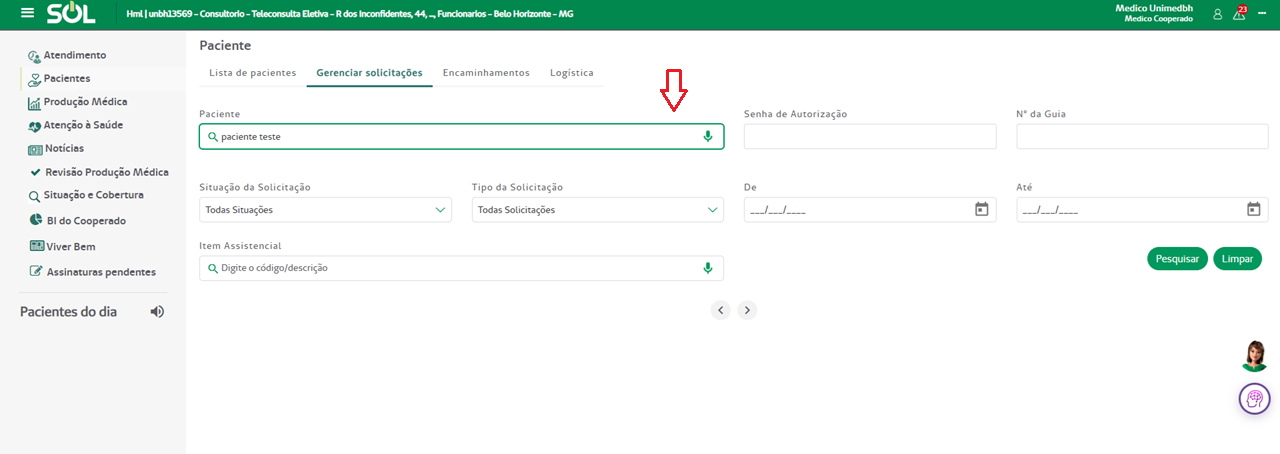The height and width of the screenshot is (454, 1280).
Task: Open Produção Médica in the sidebar
Action: click(85, 102)
